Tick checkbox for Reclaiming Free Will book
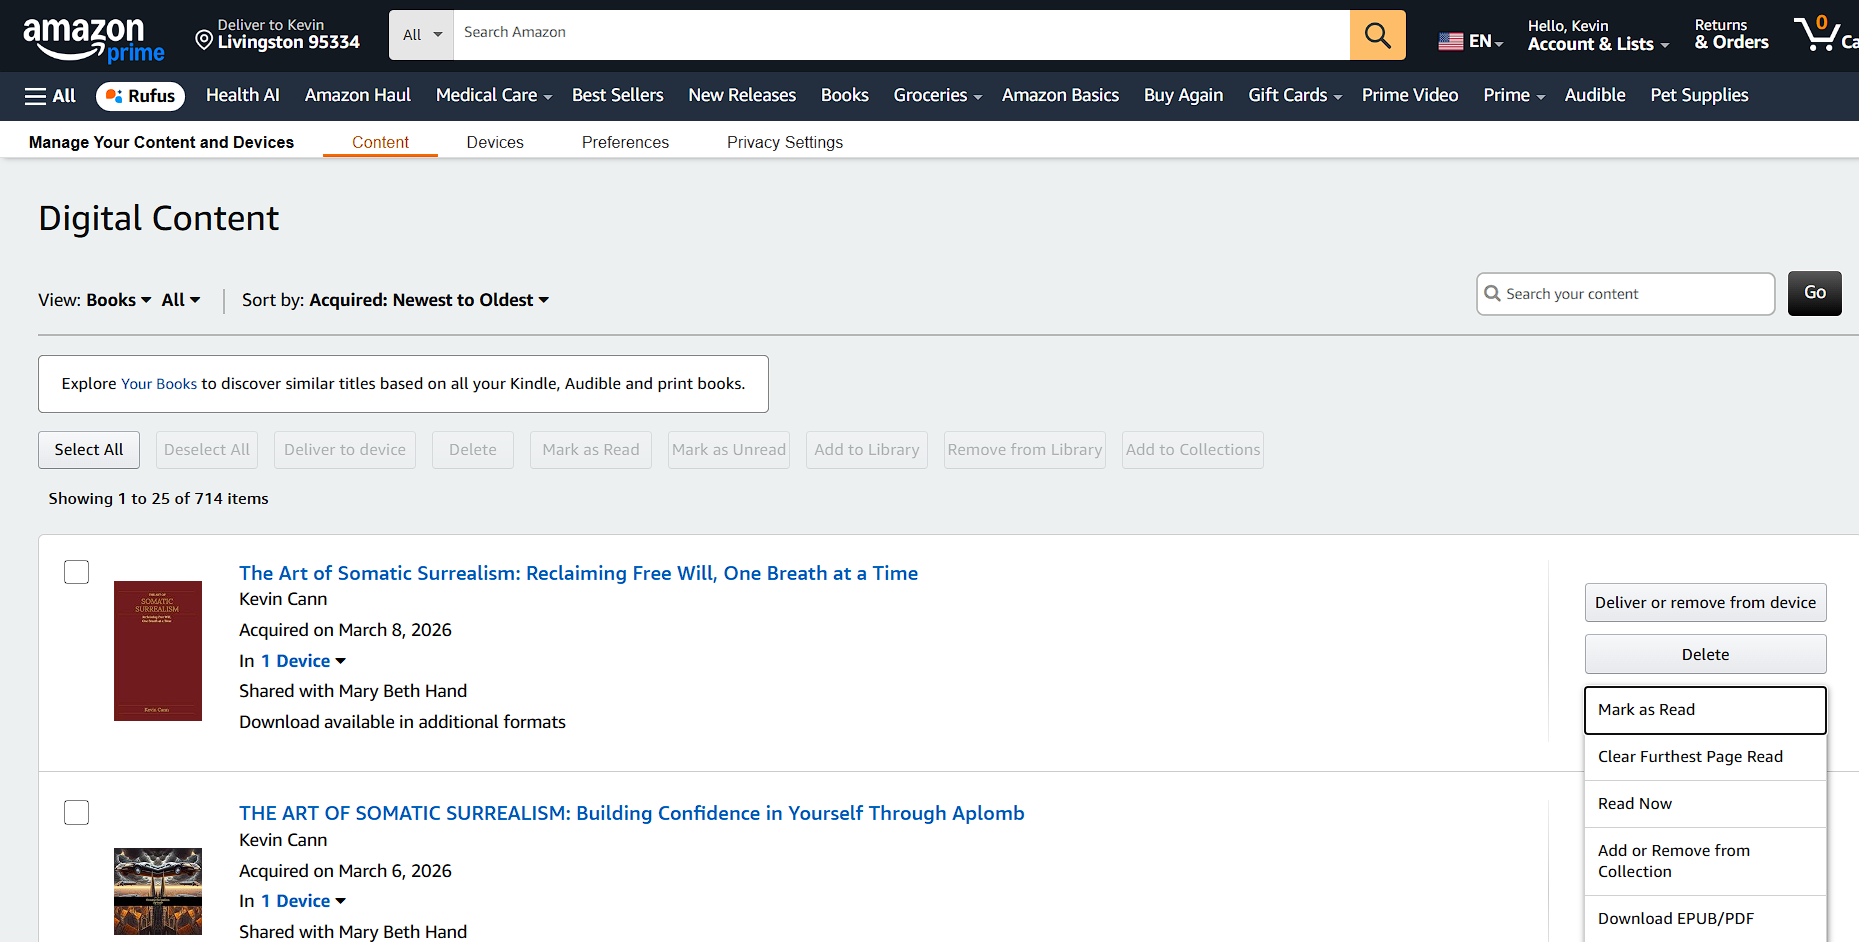This screenshot has width=1859, height=942. coord(77,572)
